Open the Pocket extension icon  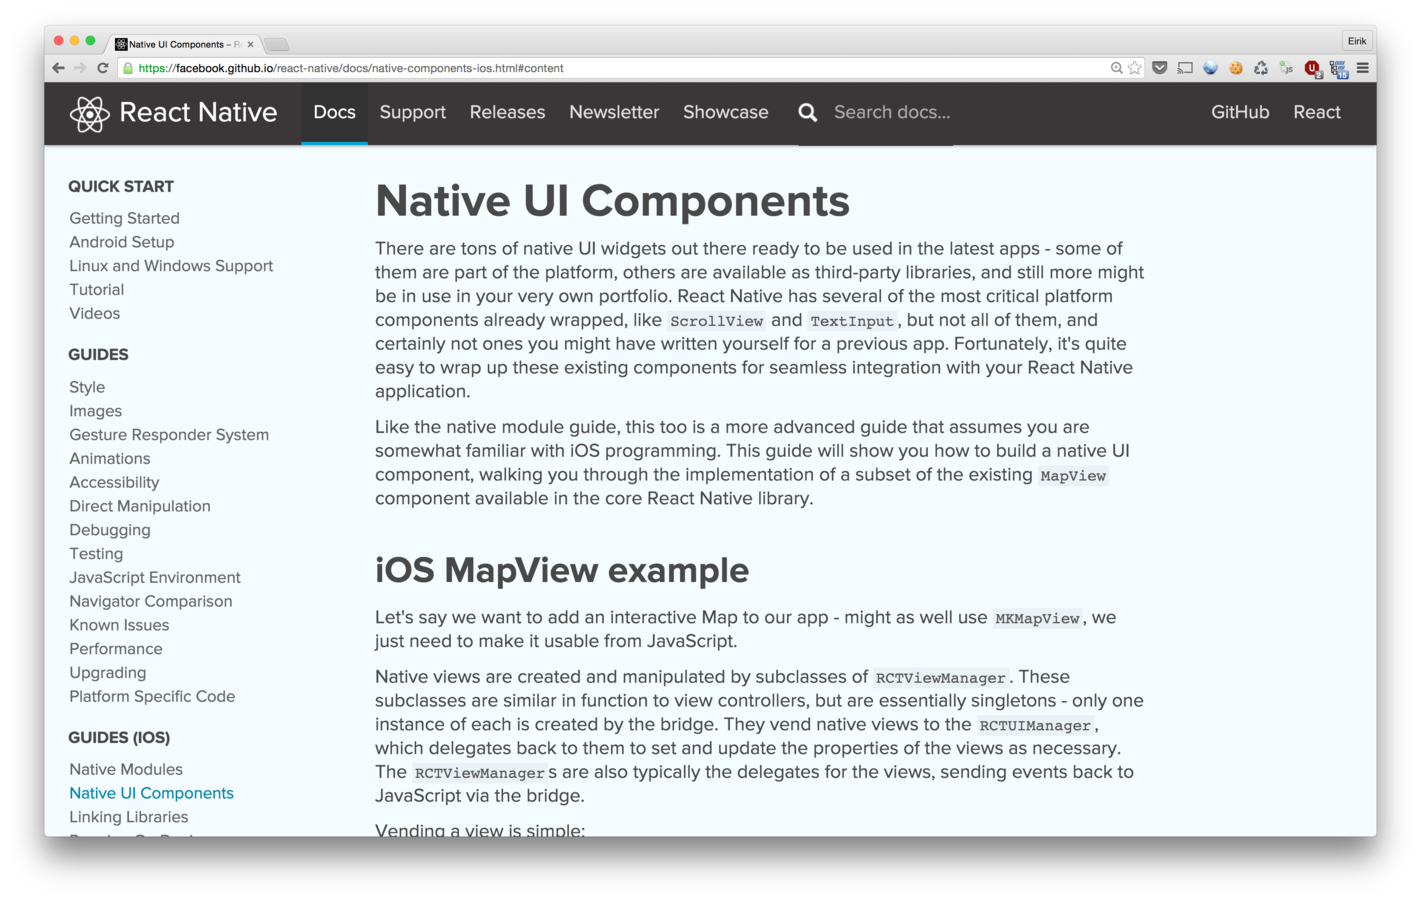1160,68
